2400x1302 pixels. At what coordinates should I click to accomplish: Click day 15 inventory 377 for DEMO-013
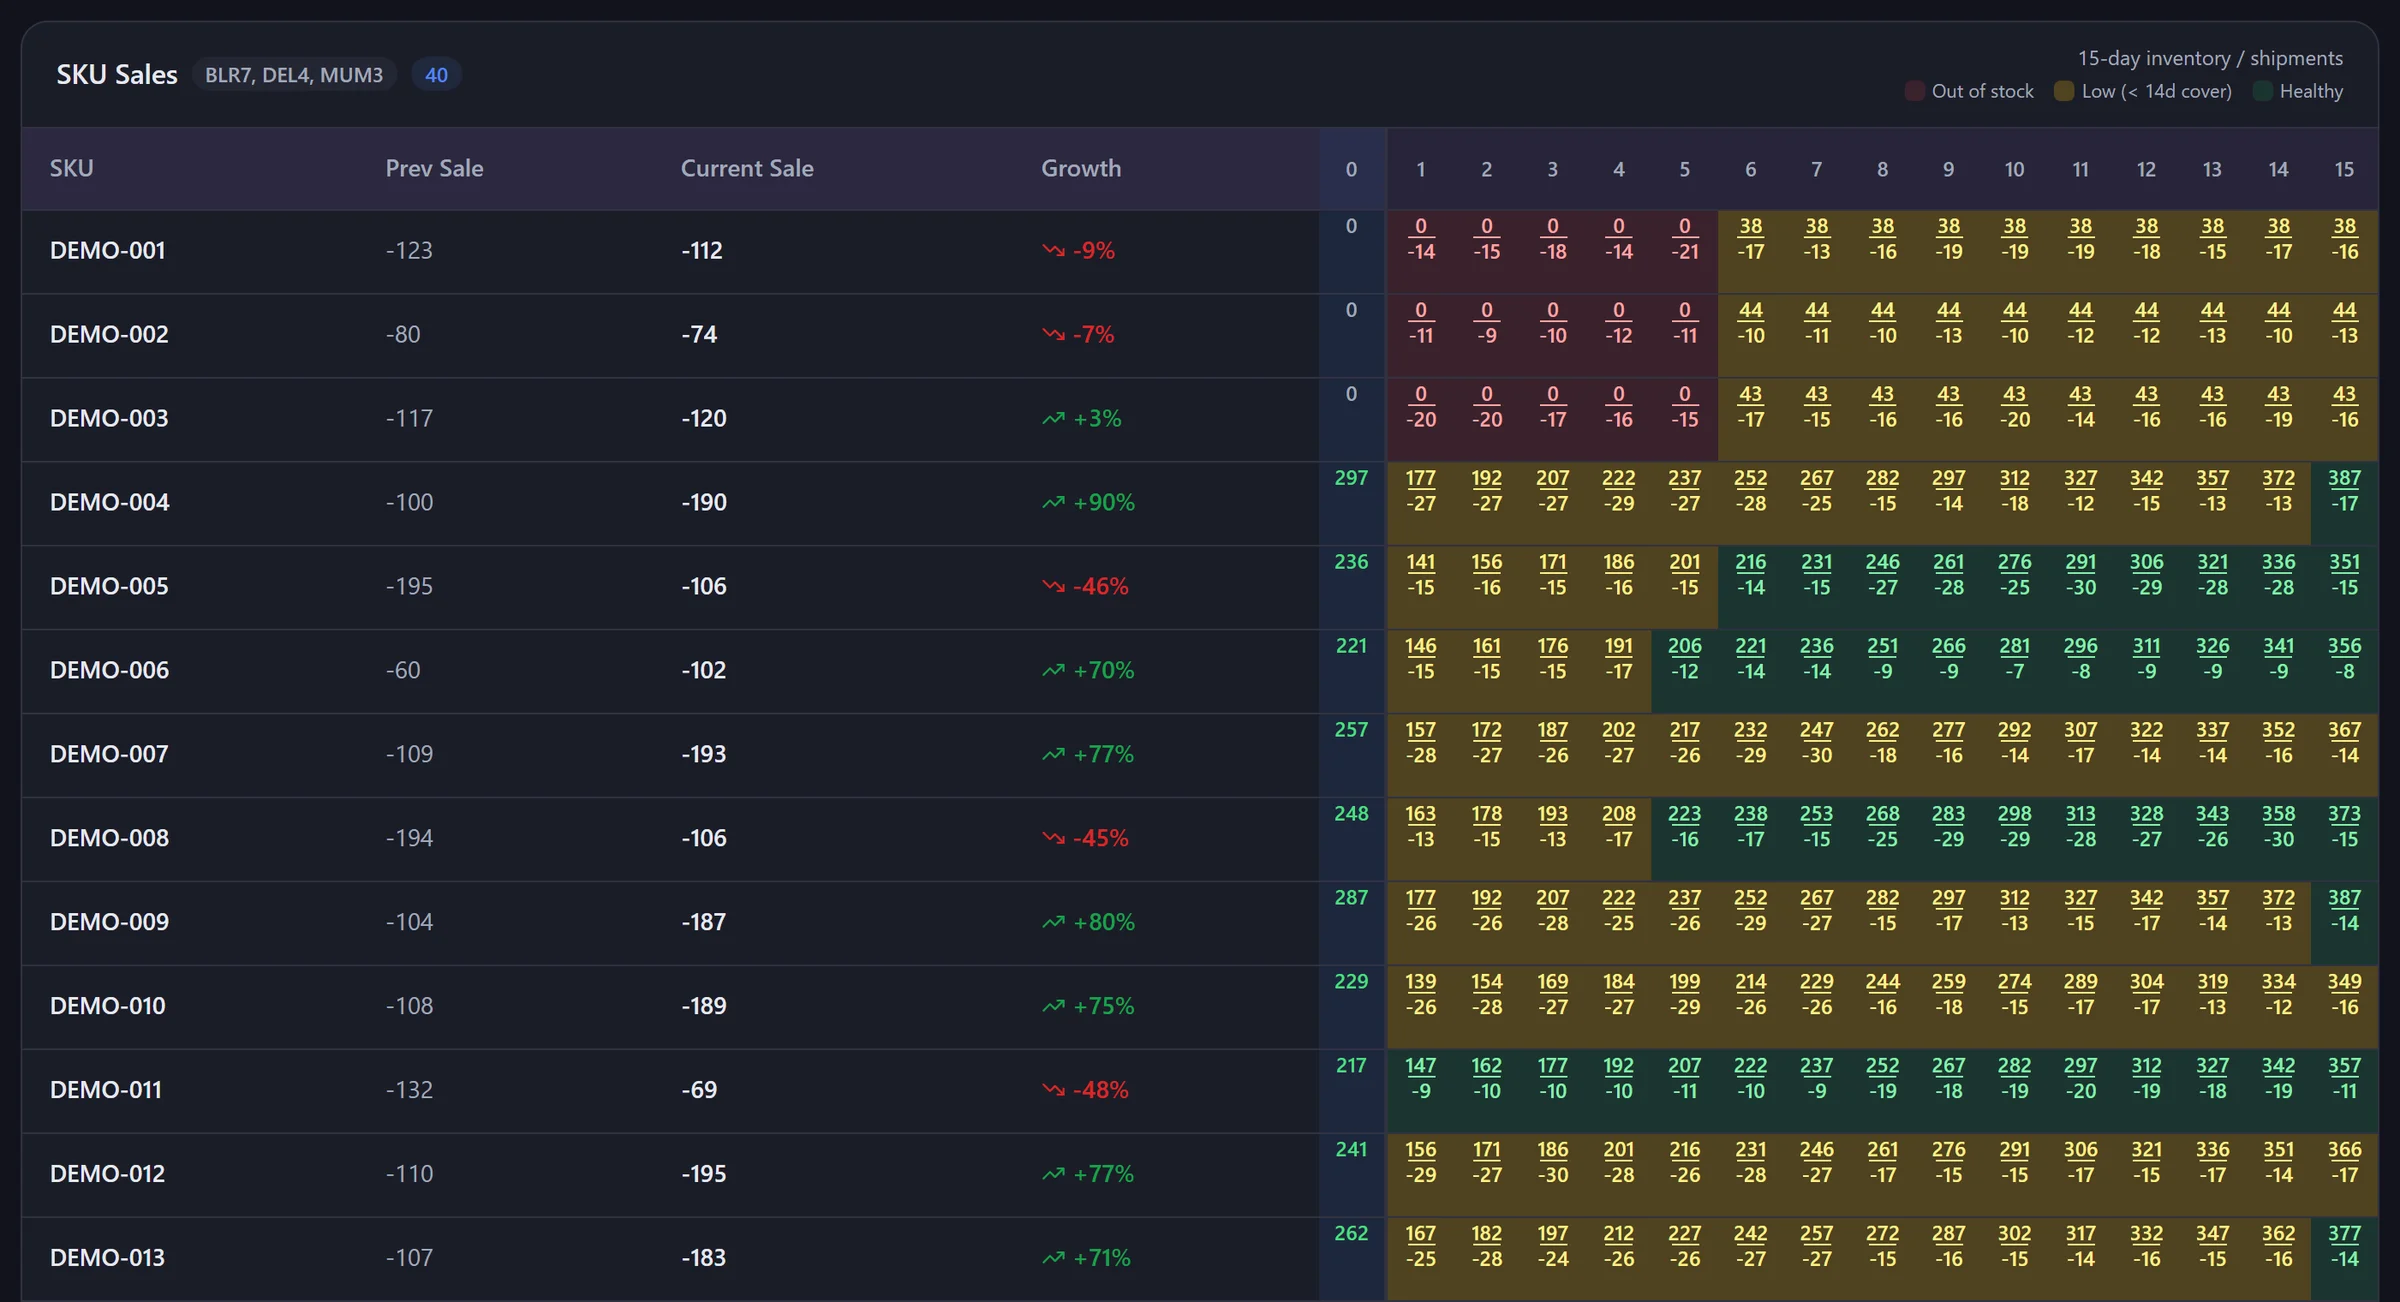(x=2344, y=1234)
